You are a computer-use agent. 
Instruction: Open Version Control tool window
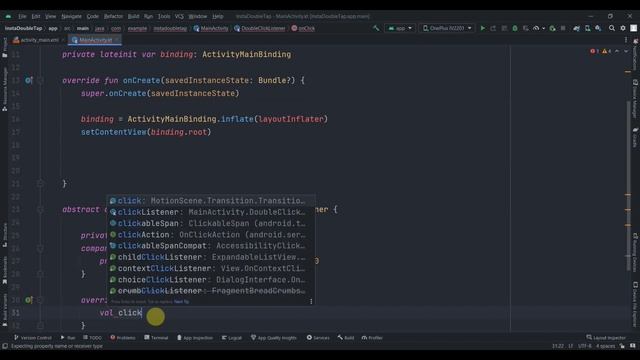point(33,338)
